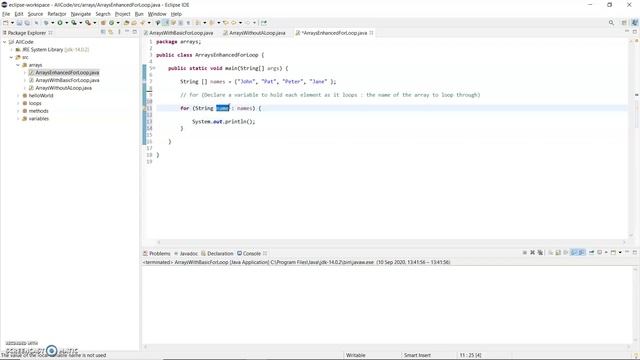Image resolution: width=640 pixels, height=360 pixels.
Task: Expand the variables package
Action: point(18,119)
